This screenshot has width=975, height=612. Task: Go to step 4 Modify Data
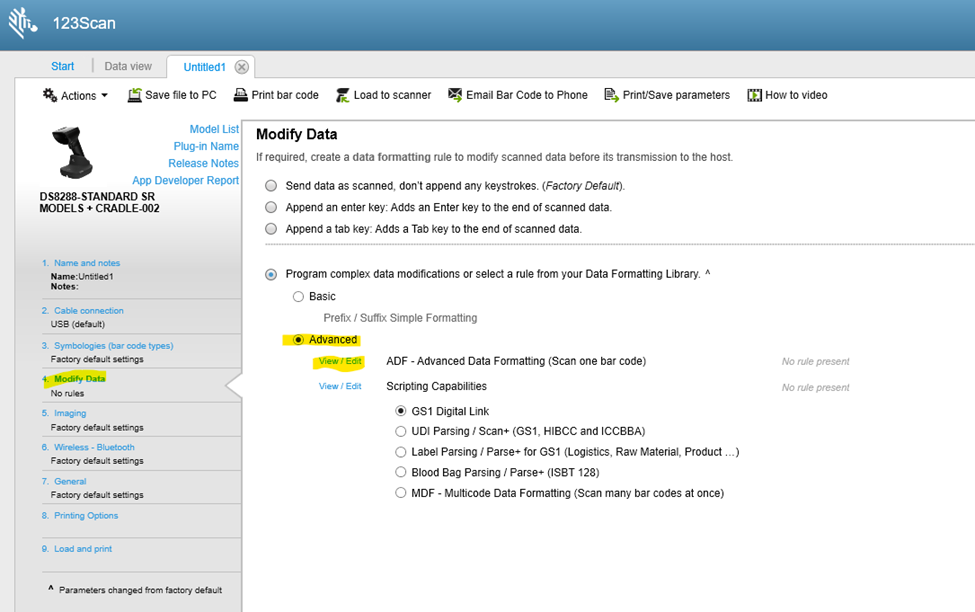pyautogui.click(x=80, y=379)
